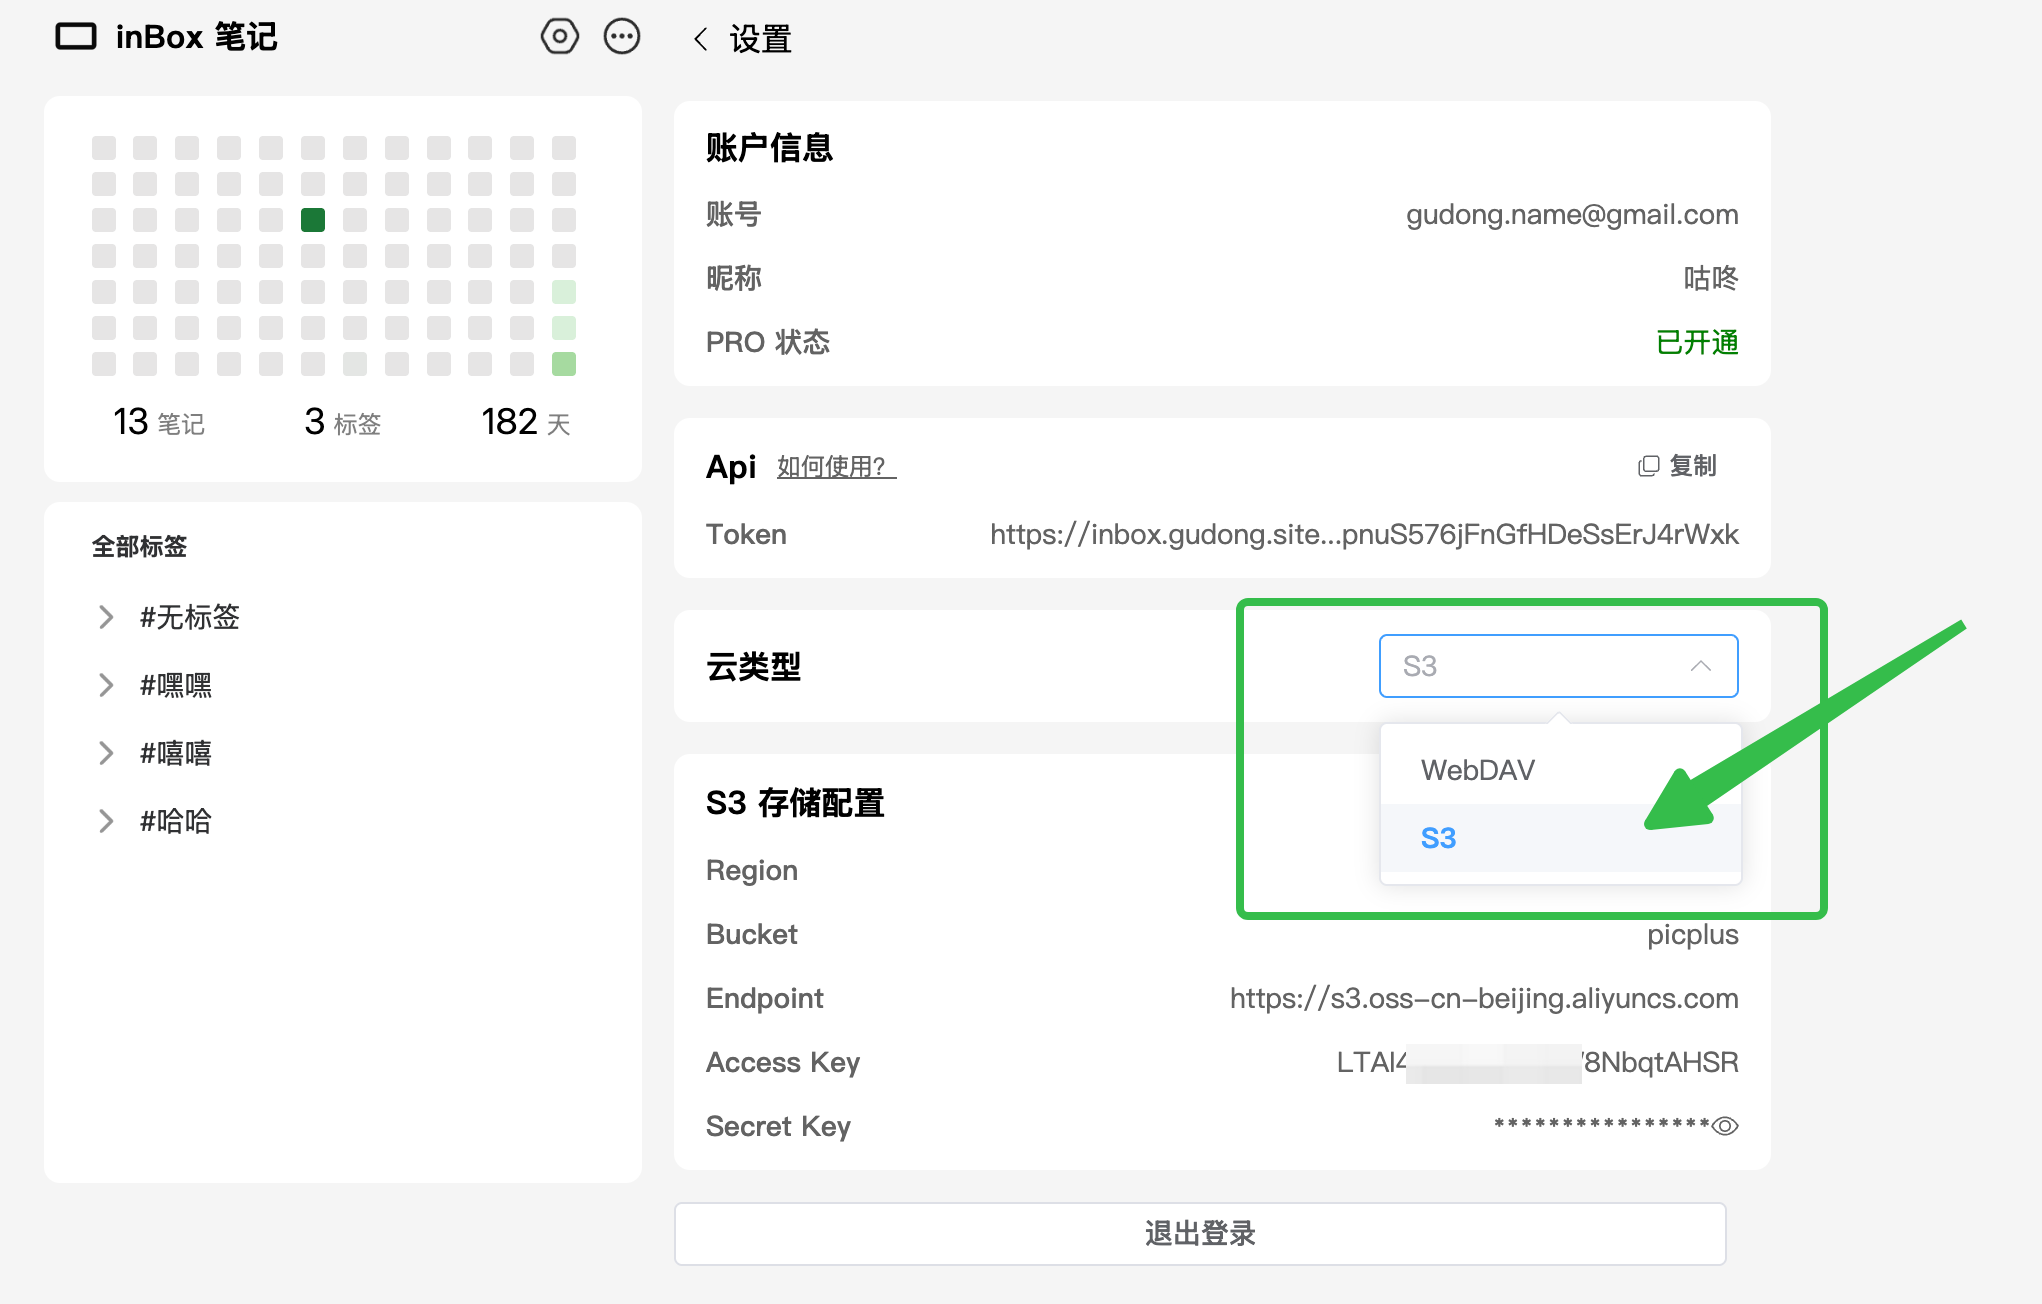Image resolution: width=2042 pixels, height=1304 pixels.
Task: Click the 退出登录 logout button
Action: pos(1200,1234)
